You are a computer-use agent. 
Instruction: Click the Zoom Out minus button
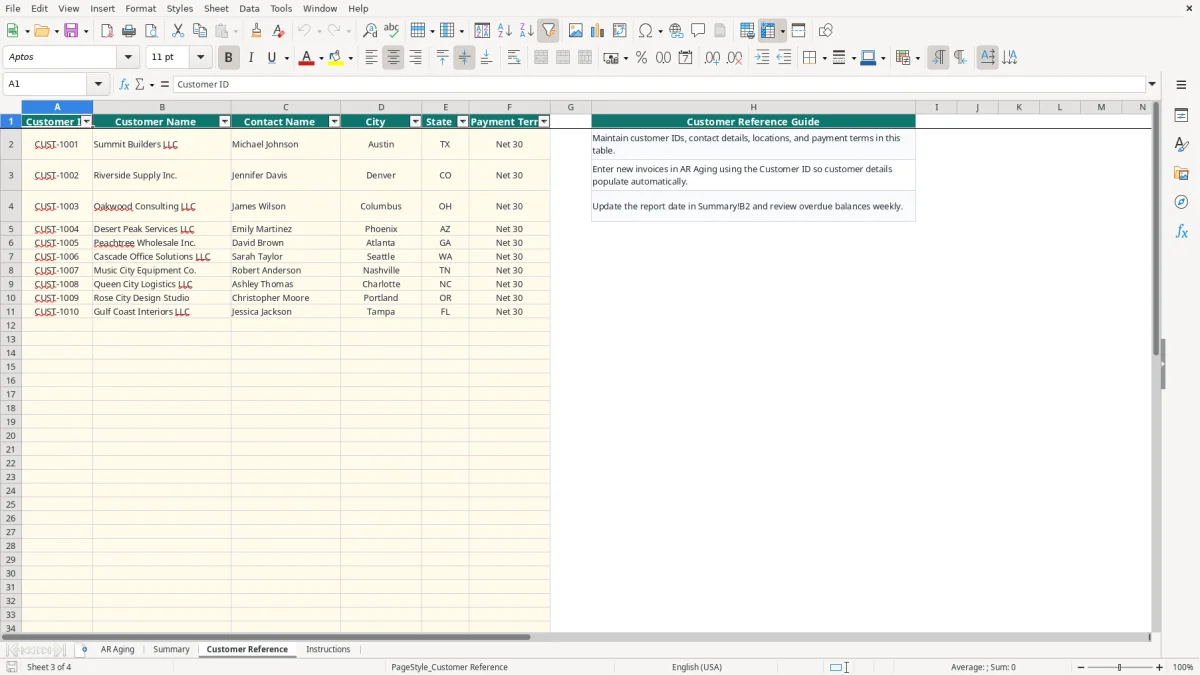[x=1081, y=667]
